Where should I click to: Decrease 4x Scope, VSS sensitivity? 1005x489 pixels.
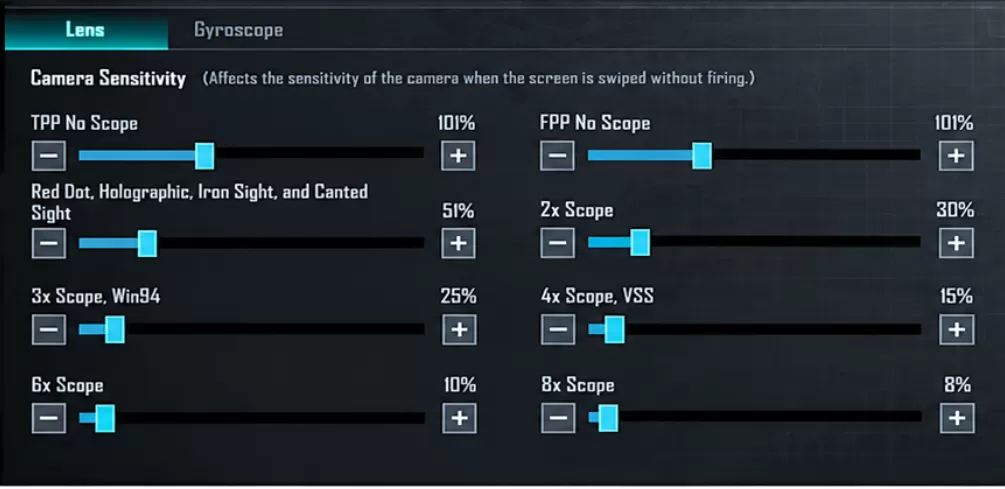click(558, 330)
